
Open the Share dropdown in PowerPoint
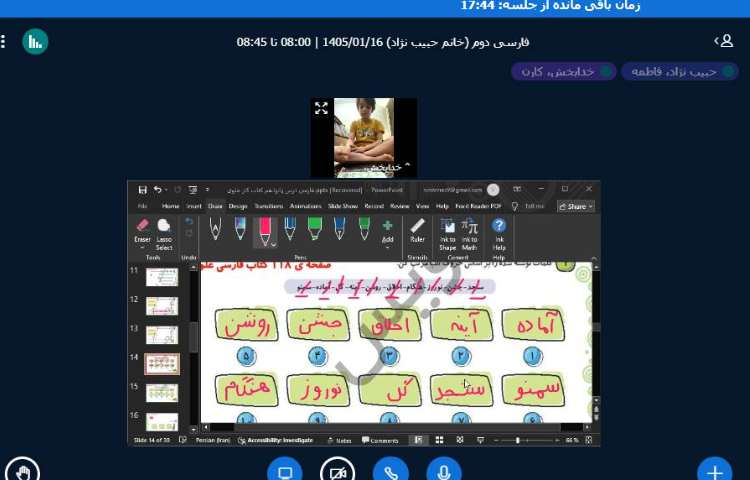(576, 207)
